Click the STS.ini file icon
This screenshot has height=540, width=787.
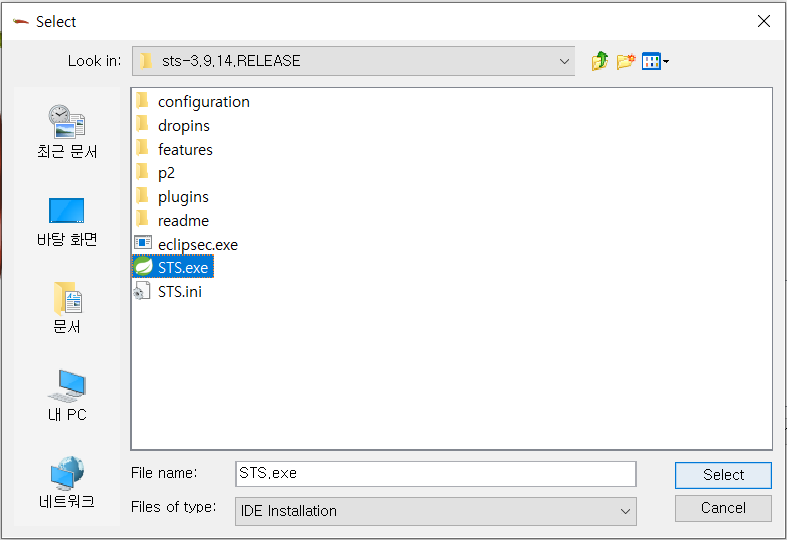click(x=142, y=291)
